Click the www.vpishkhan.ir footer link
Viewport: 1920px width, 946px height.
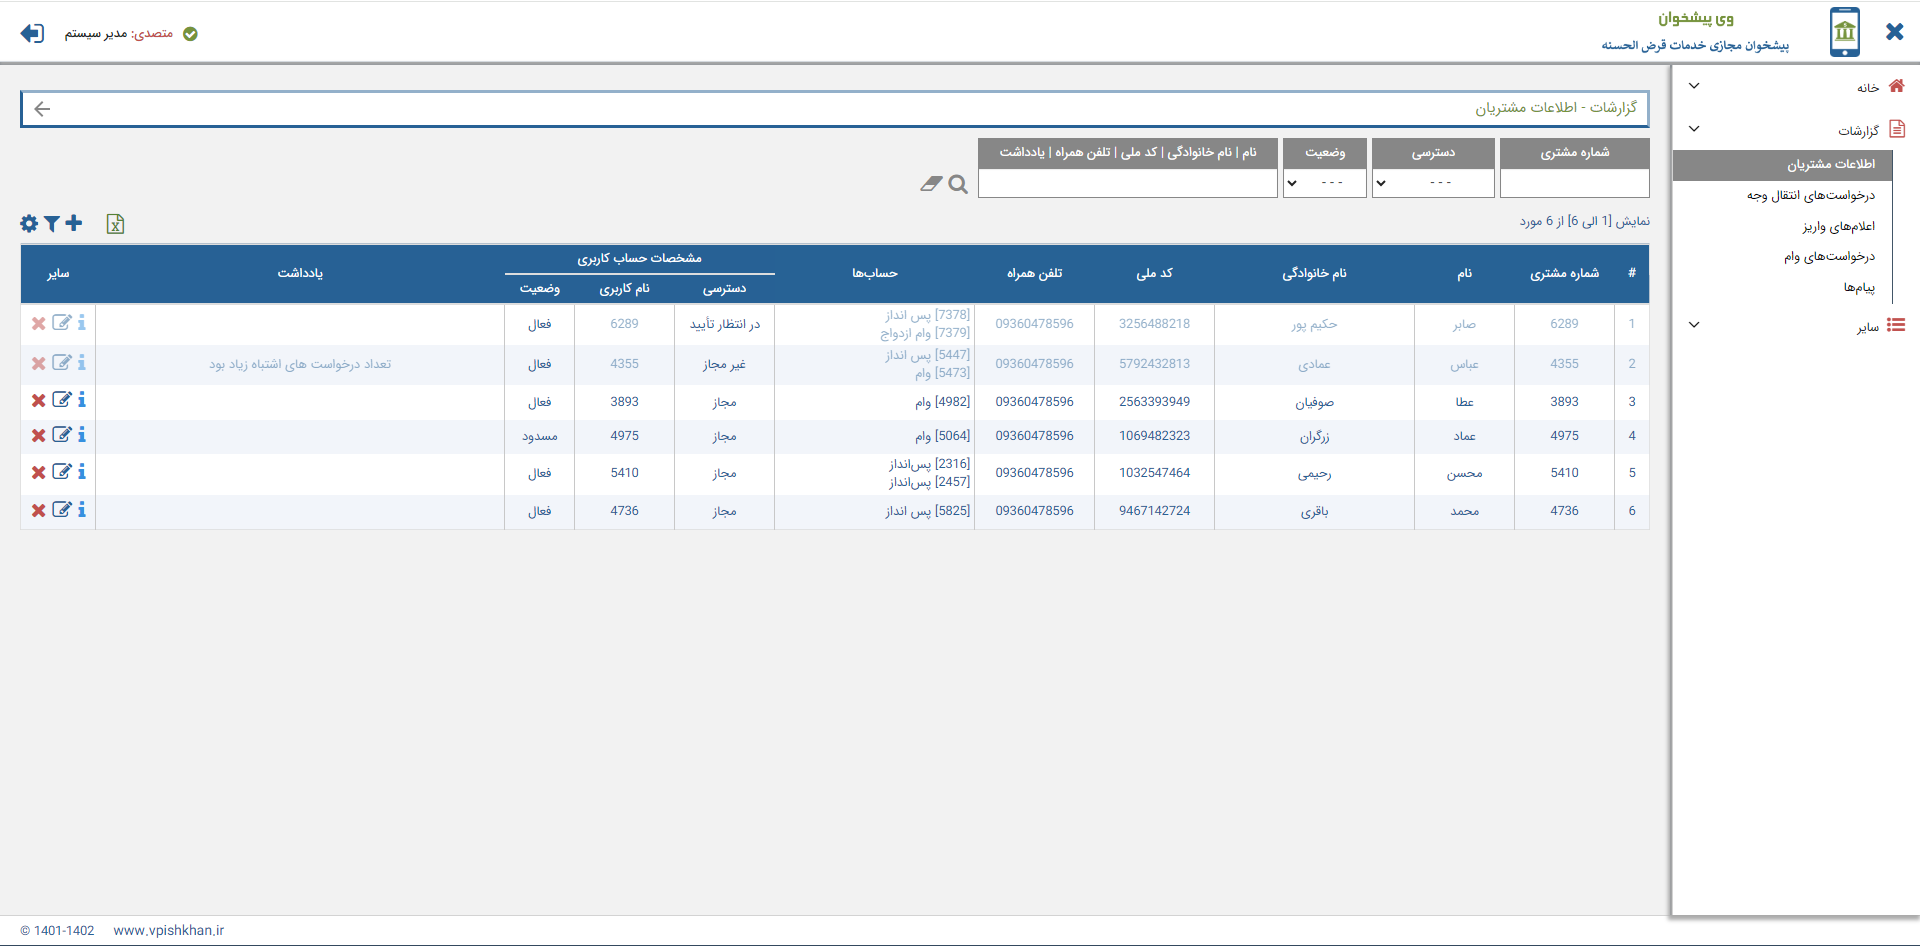pyautogui.click(x=168, y=930)
